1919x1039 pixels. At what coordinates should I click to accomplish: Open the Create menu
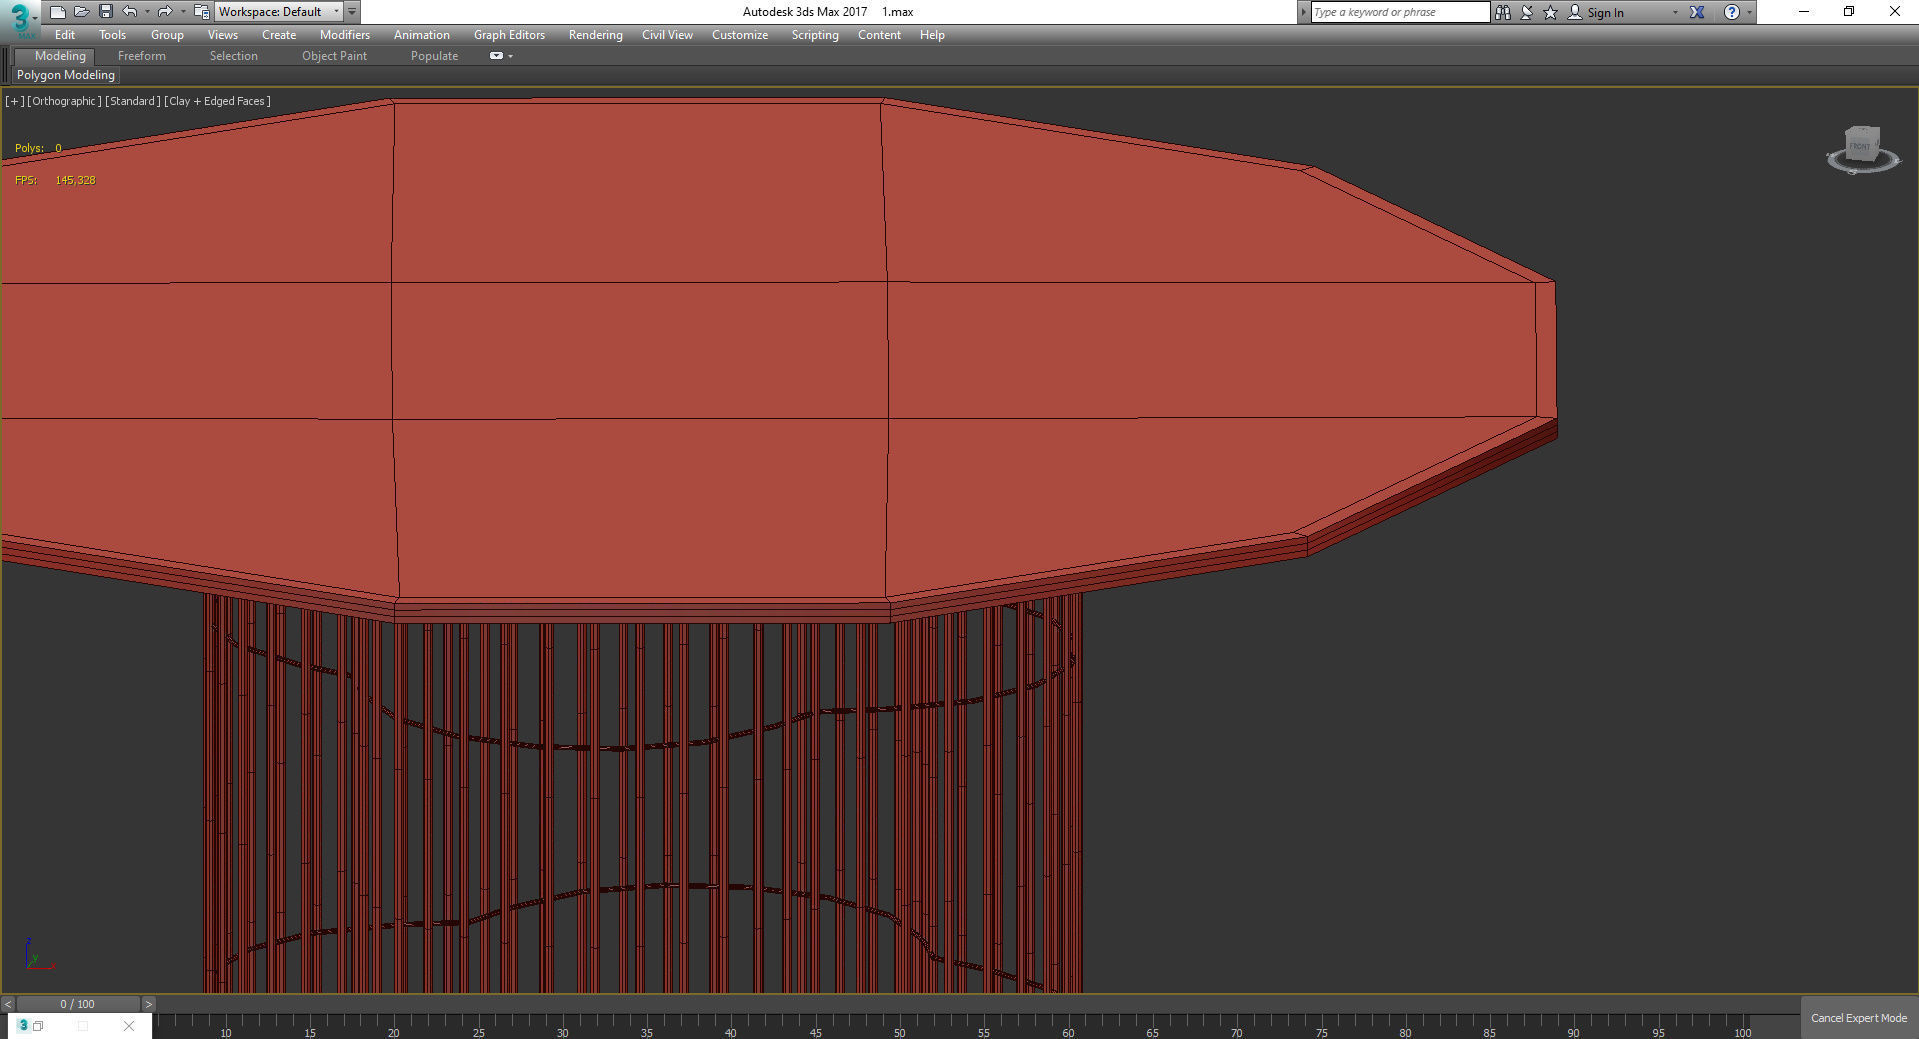(279, 35)
